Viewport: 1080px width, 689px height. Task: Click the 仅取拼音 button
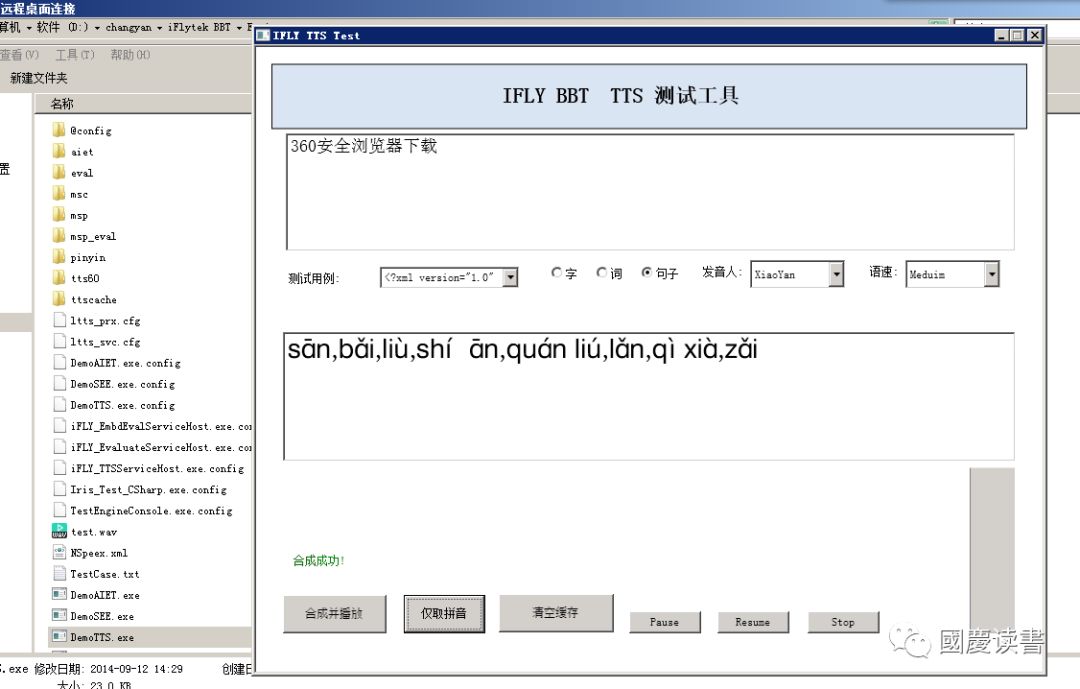(x=444, y=613)
